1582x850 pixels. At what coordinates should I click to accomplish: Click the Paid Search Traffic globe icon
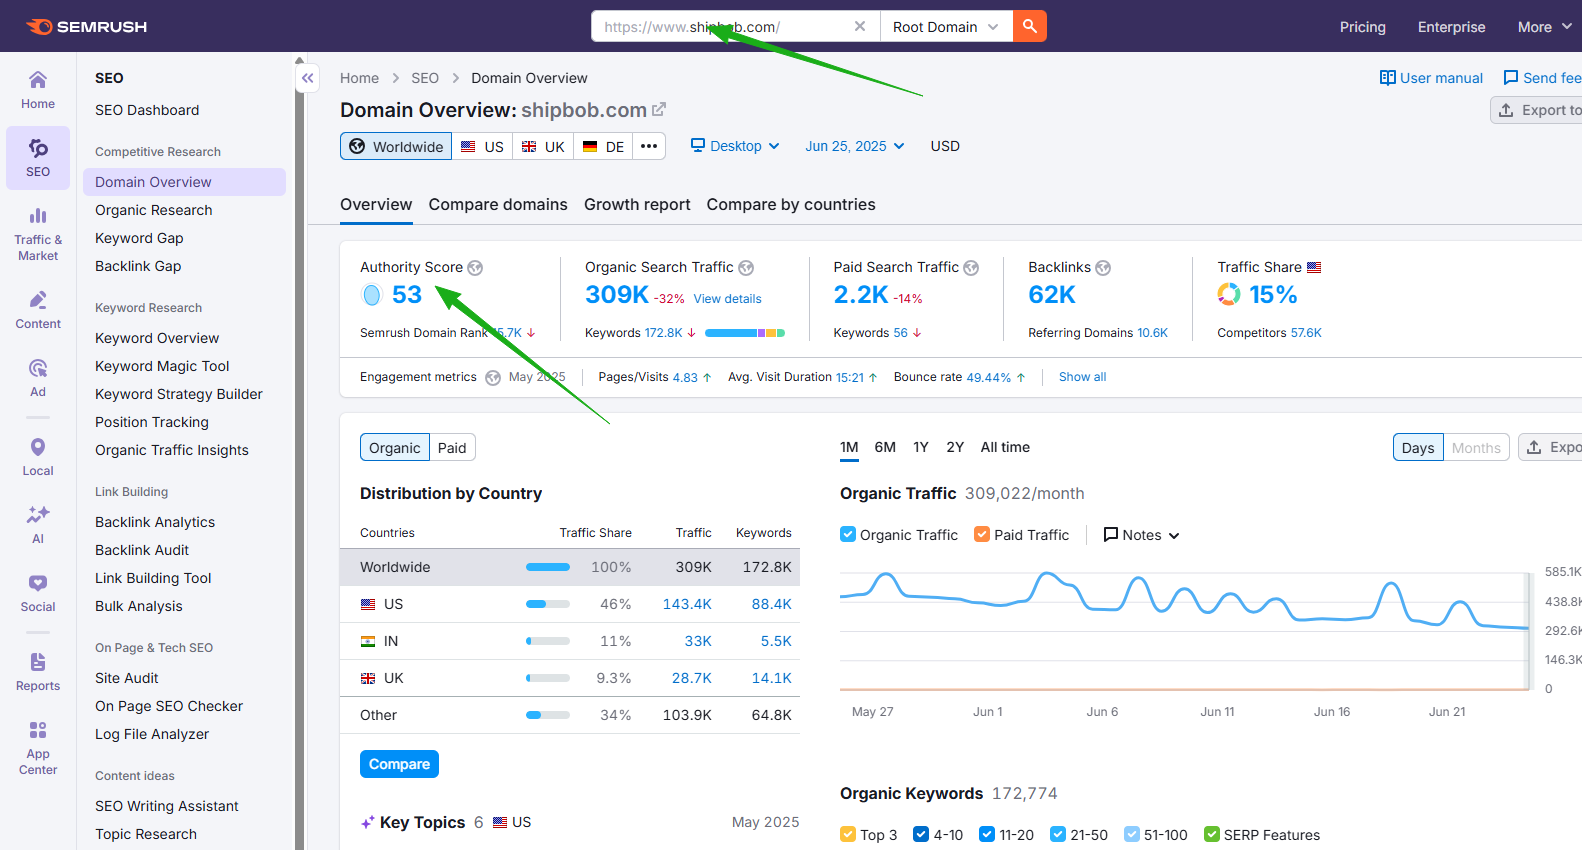point(971,268)
